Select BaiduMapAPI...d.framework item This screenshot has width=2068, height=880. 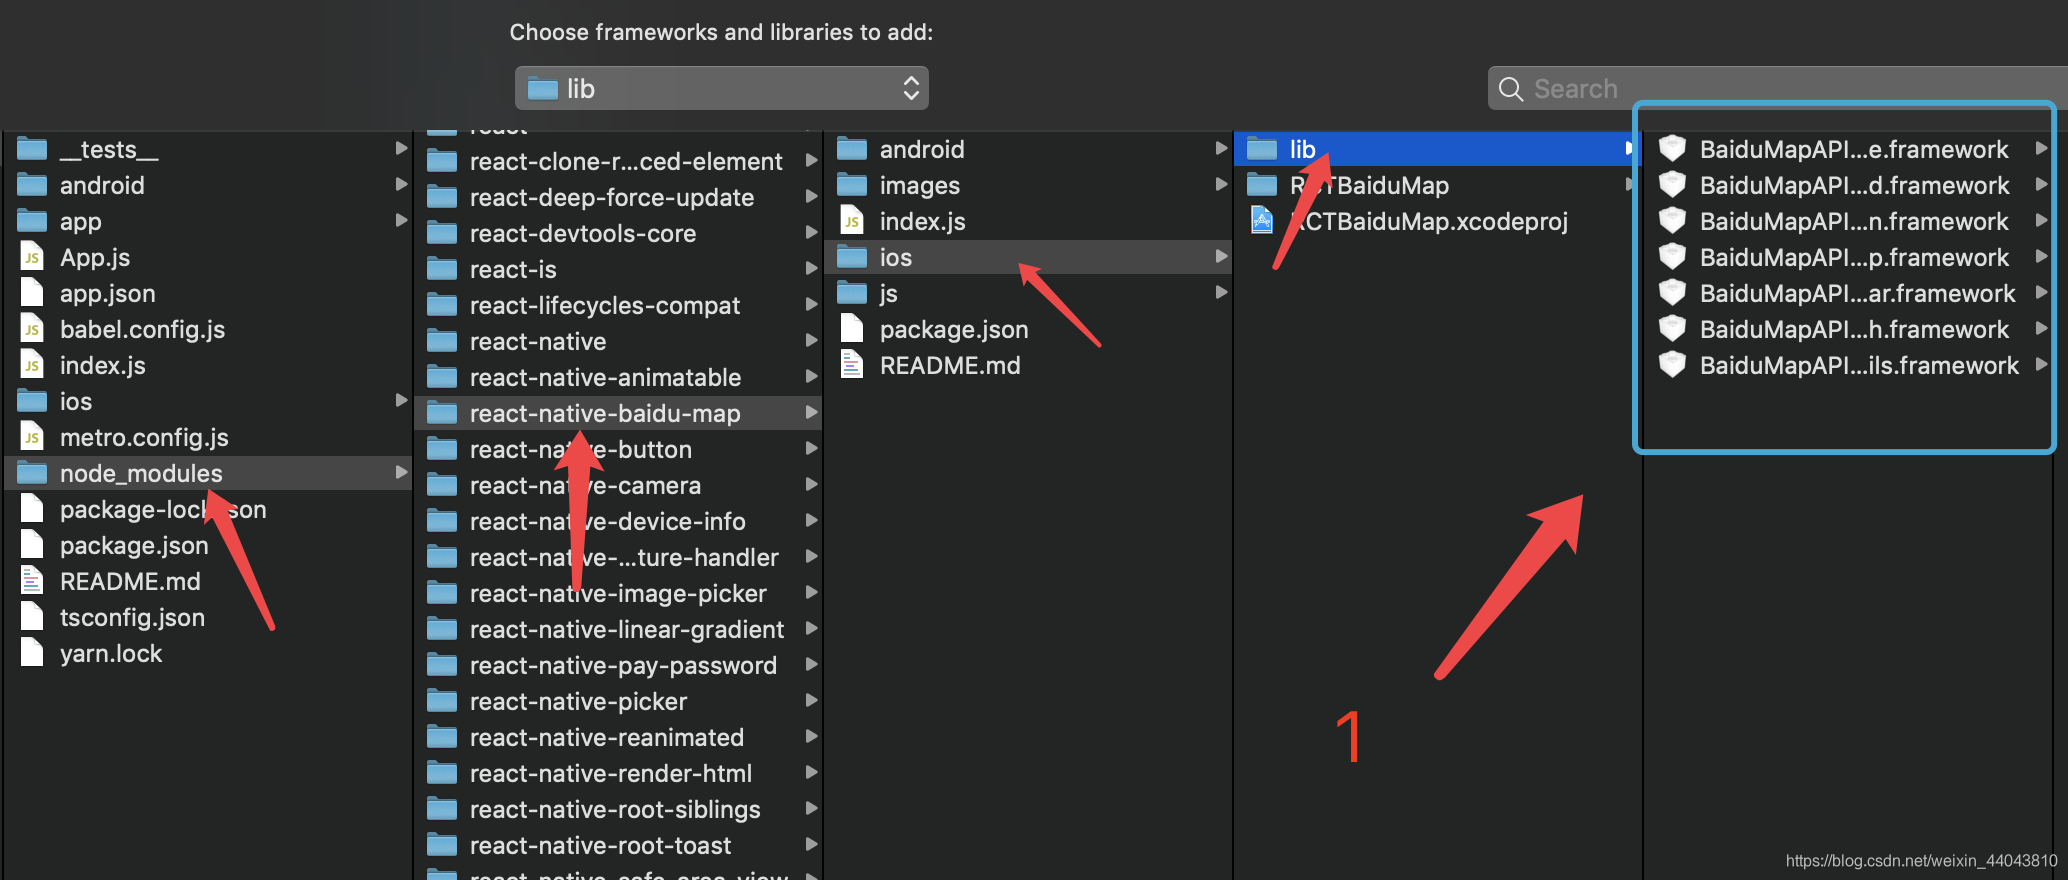[1848, 185]
